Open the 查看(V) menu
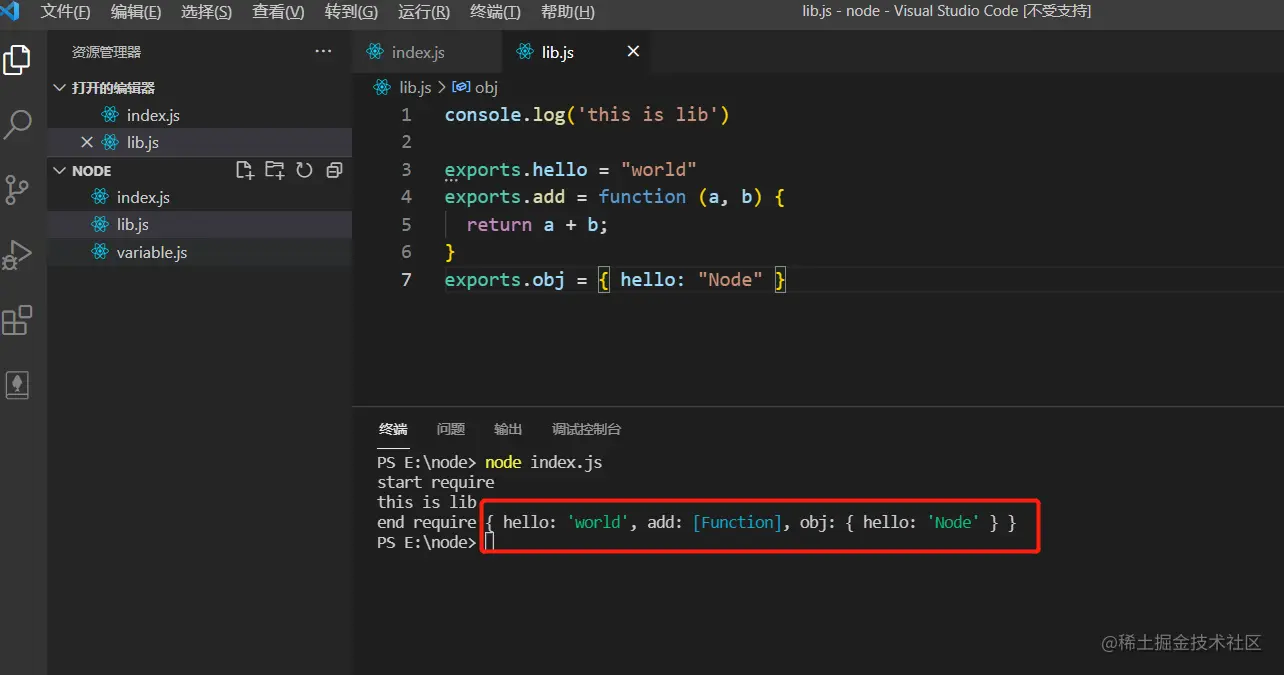This screenshot has height=675, width=1284. (278, 12)
